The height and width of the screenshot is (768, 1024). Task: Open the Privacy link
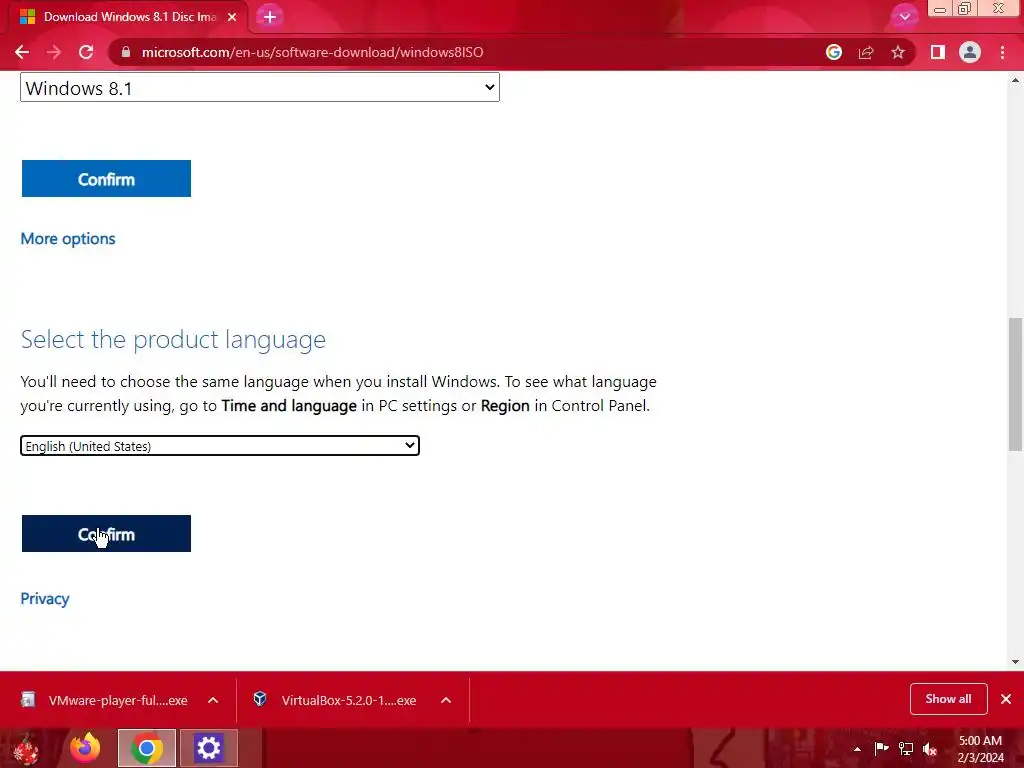click(45, 598)
